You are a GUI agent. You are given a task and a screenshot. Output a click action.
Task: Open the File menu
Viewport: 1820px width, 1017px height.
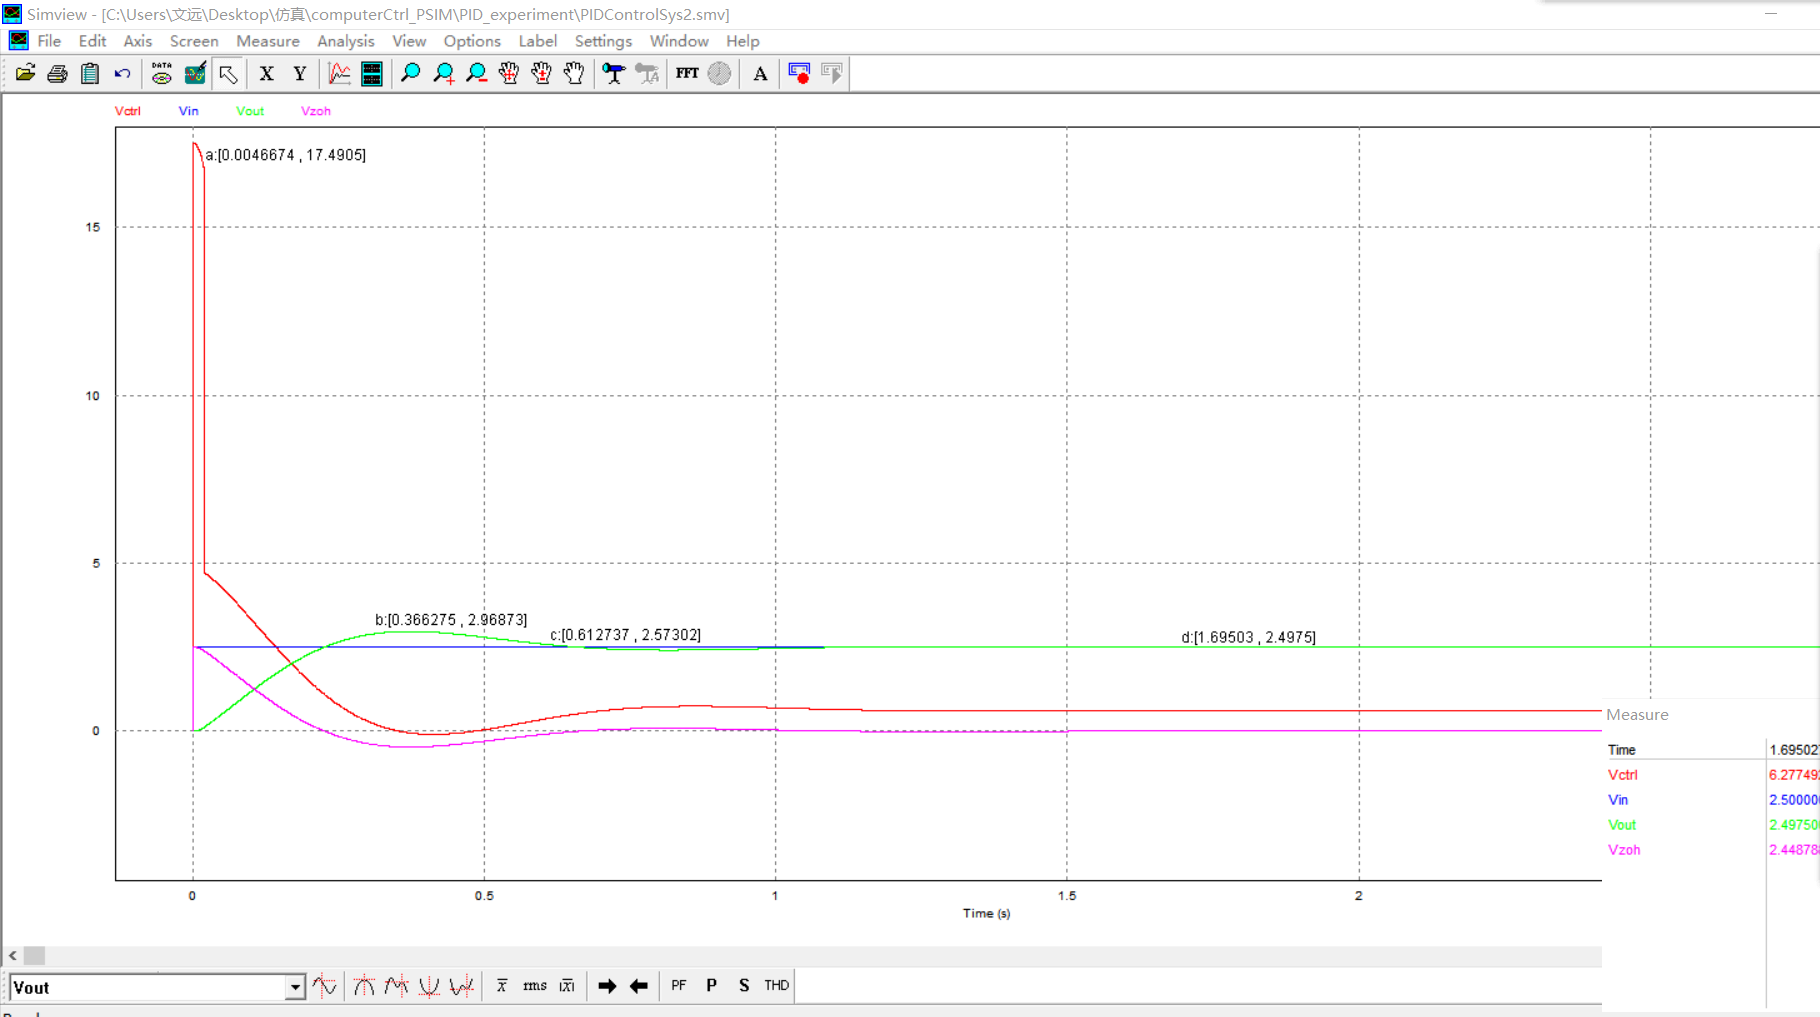coord(49,41)
